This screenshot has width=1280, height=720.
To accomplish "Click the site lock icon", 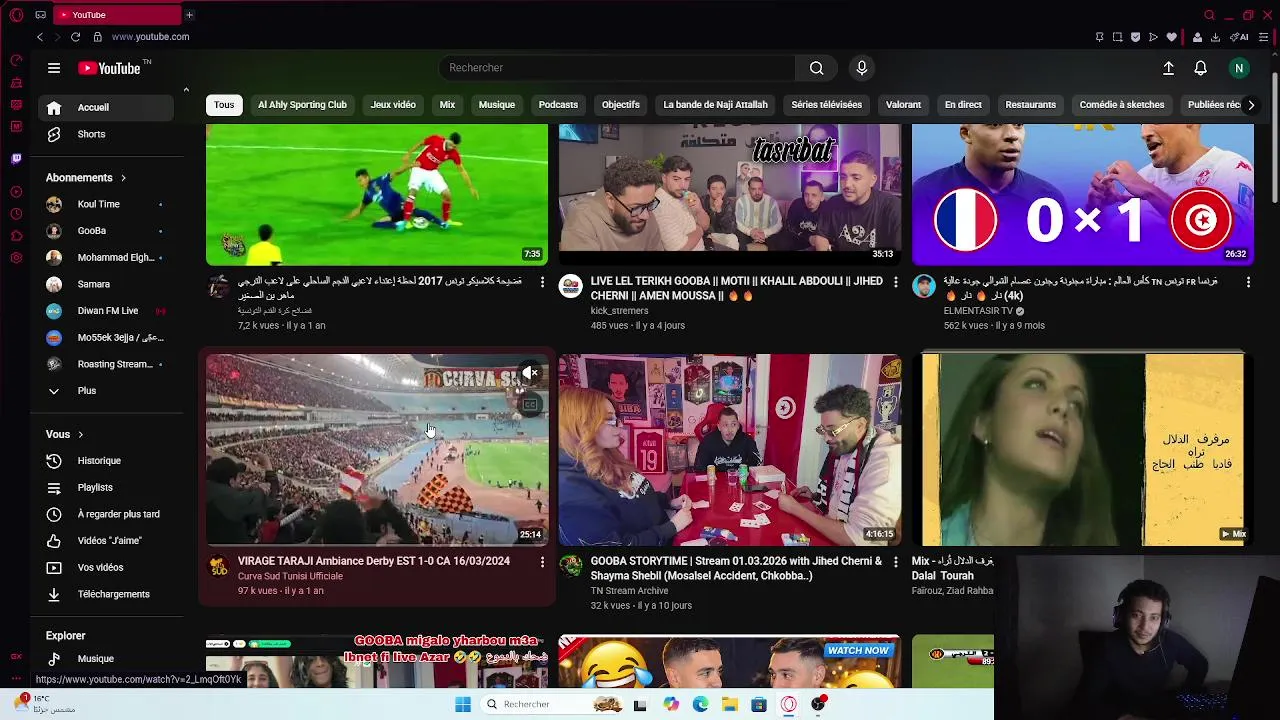I will pos(98,37).
